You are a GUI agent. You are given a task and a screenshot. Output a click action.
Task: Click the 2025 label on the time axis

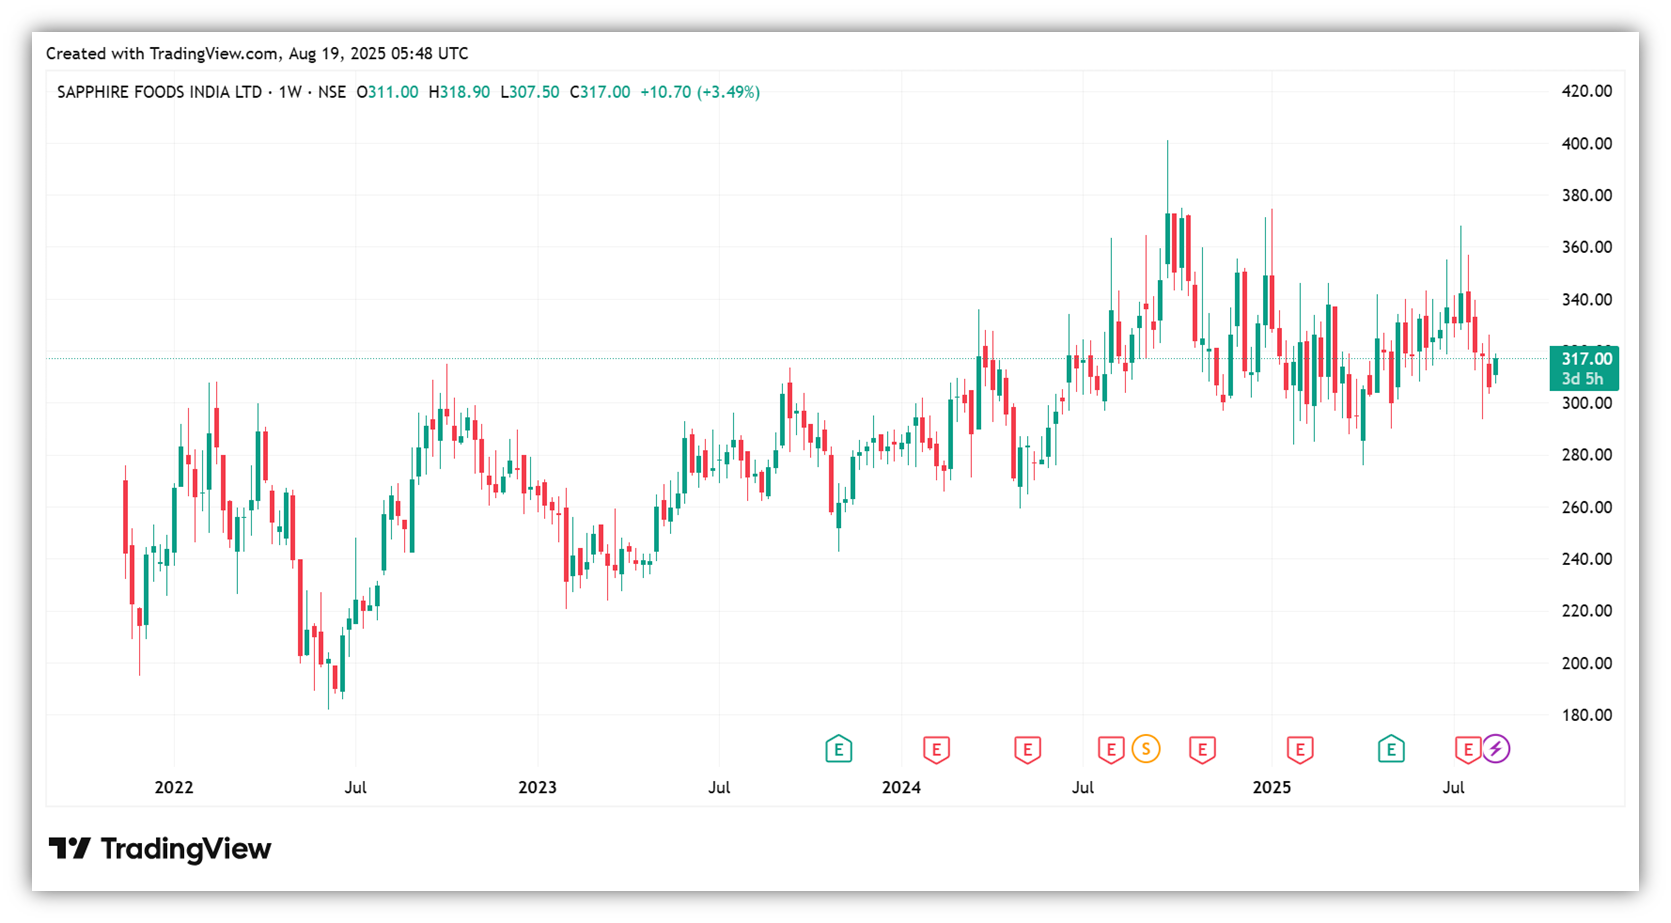click(1271, 788)
